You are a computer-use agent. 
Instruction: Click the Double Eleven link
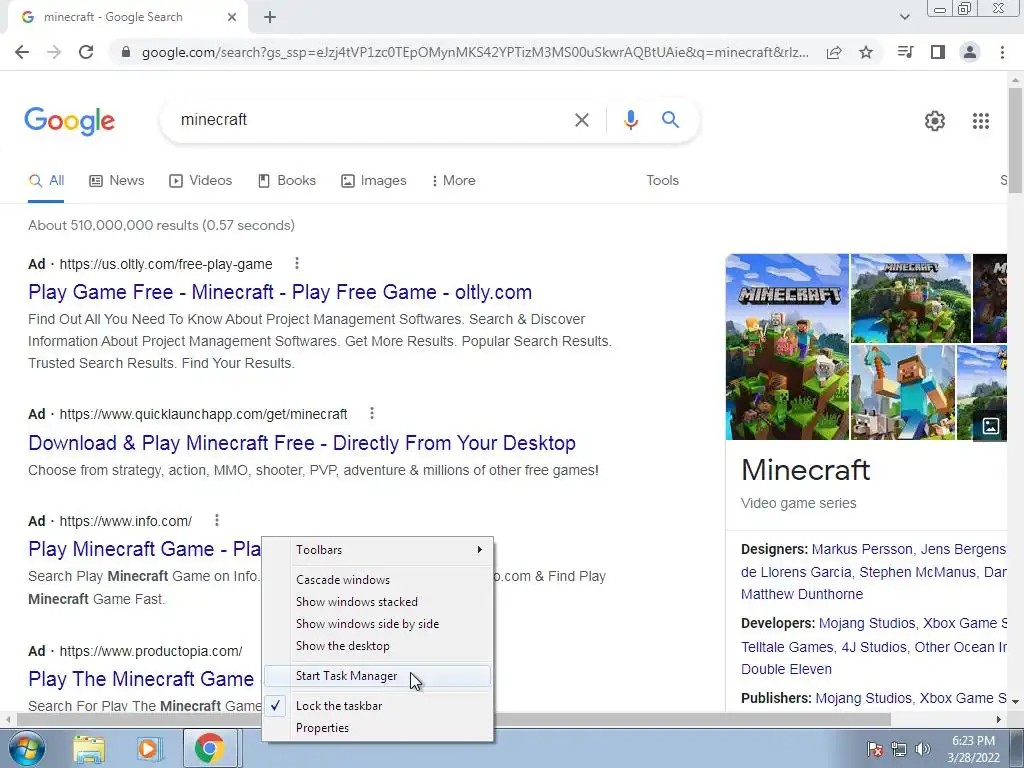click(x=786, y=669)
